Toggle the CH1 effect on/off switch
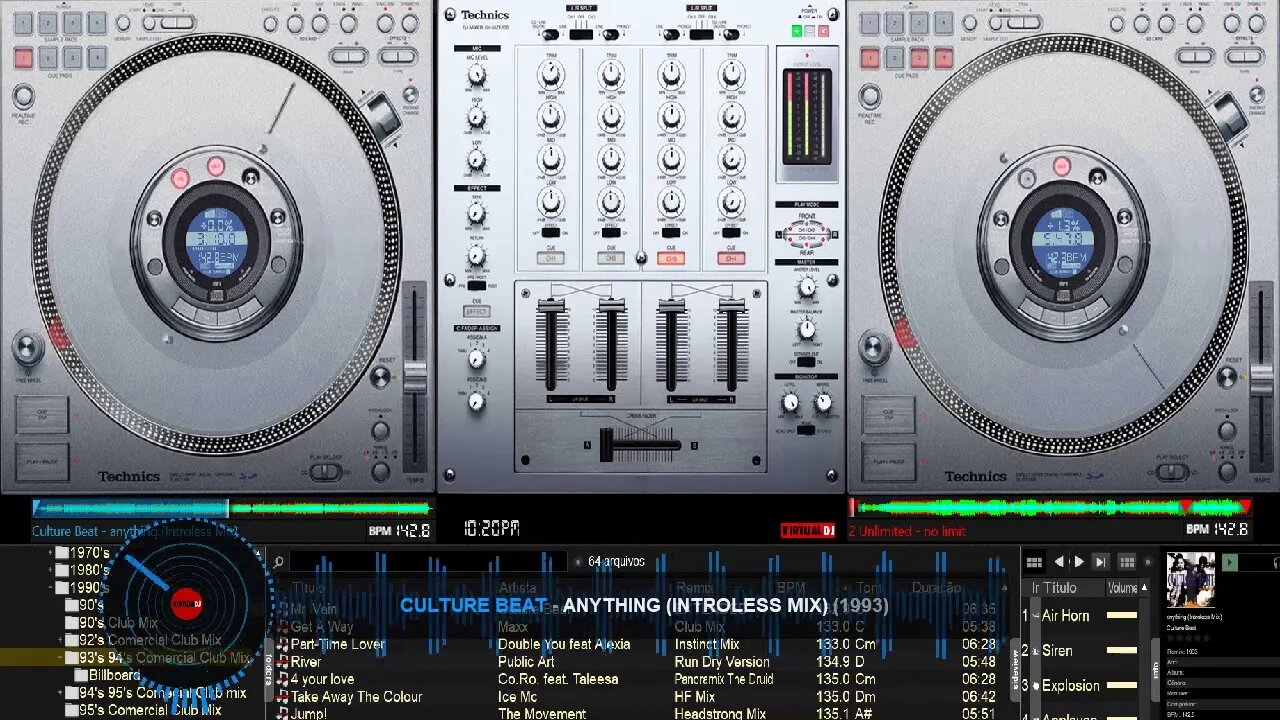This screenshot has height=720, width=1280. 550,232
